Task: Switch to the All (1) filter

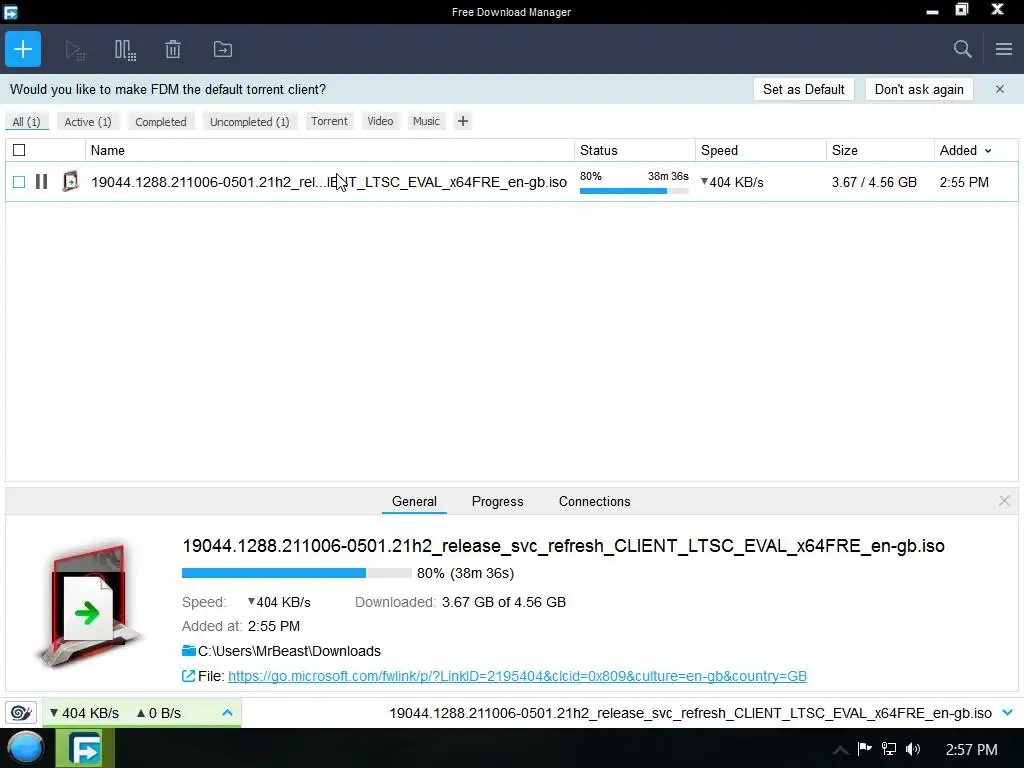Action: [26, 121]
